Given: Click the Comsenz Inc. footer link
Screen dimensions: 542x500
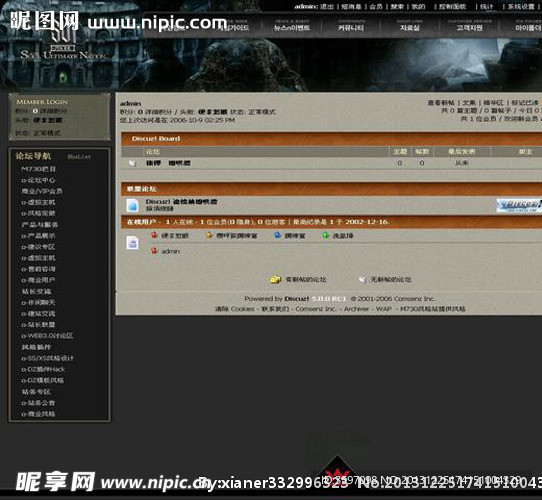Looking at the screenshot, I should pos(316,309).
